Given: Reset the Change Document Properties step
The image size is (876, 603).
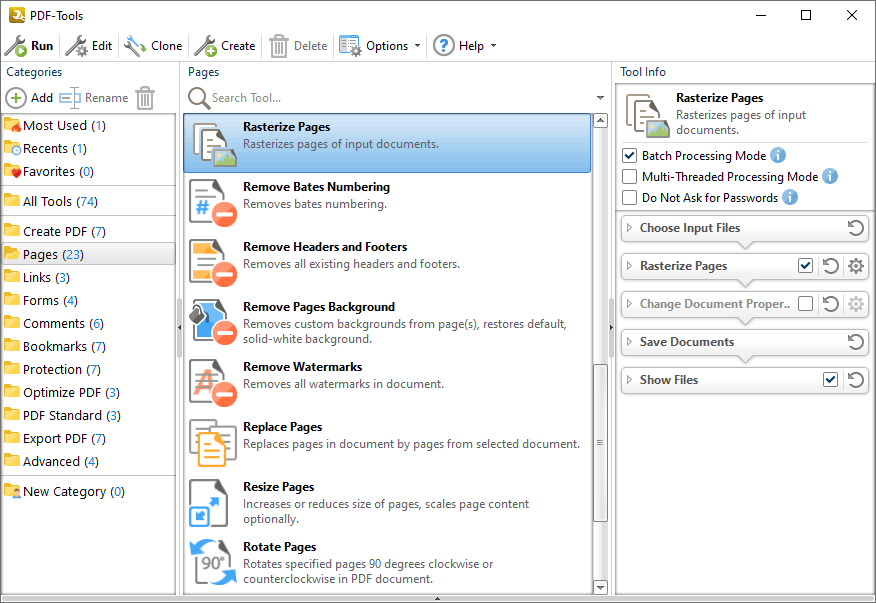Looking at the screenshot, I should [831, 304].
